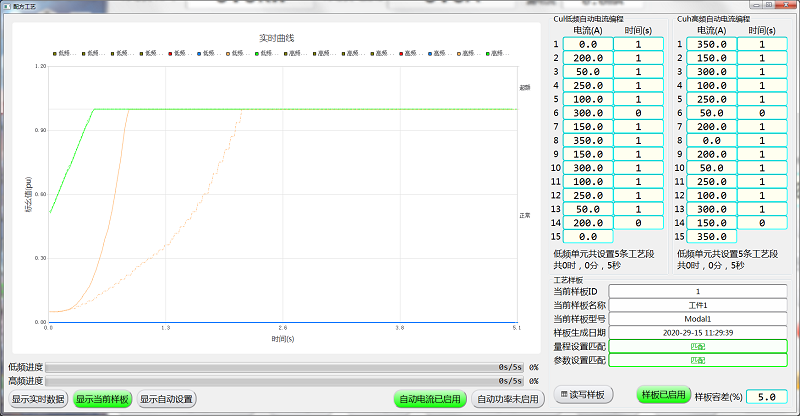Screen dimensions: 800x416
Task: Click the 低频进度 progress bar
Action: (284, 367)
